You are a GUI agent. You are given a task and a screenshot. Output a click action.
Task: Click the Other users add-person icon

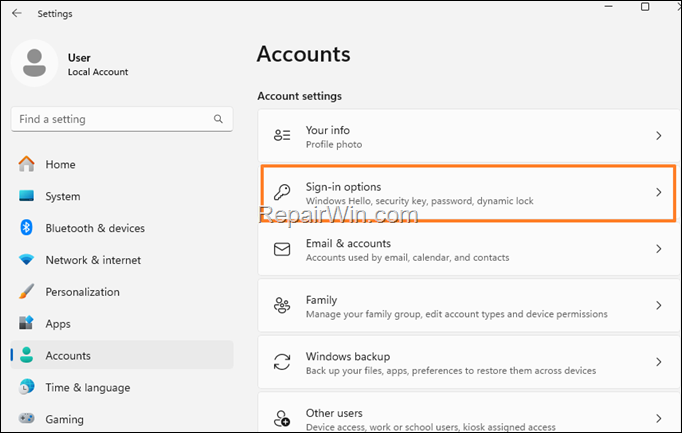(x=282, y=418)
